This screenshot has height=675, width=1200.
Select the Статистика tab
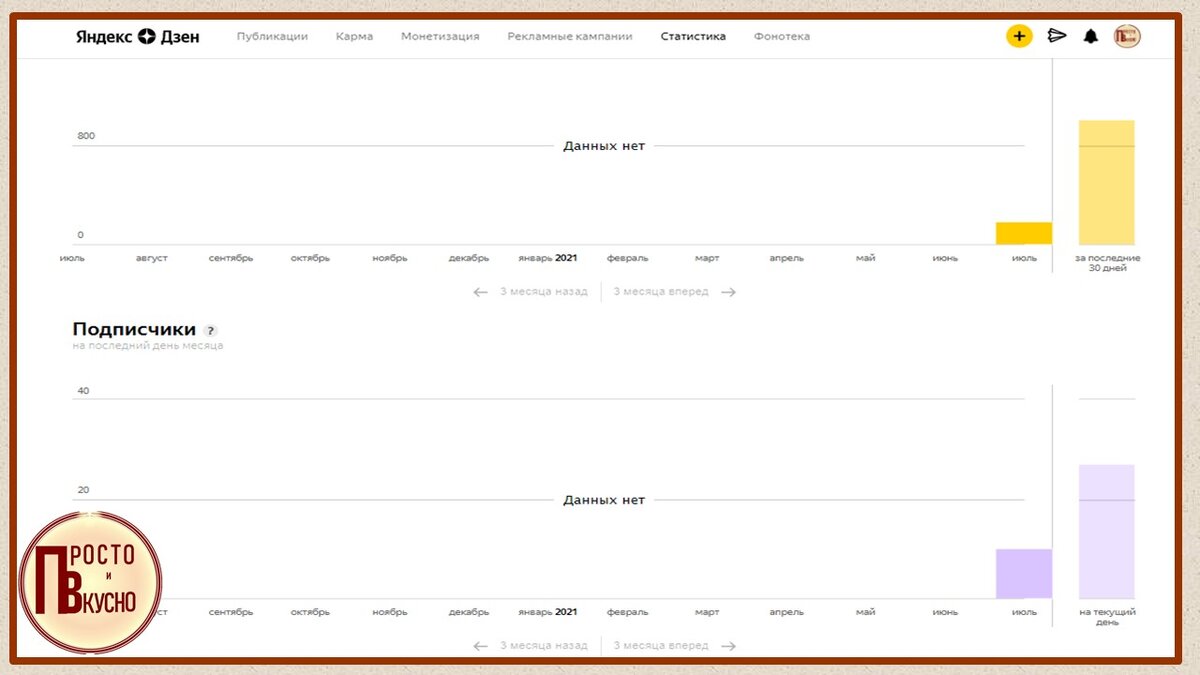click(x=693, y=36)
